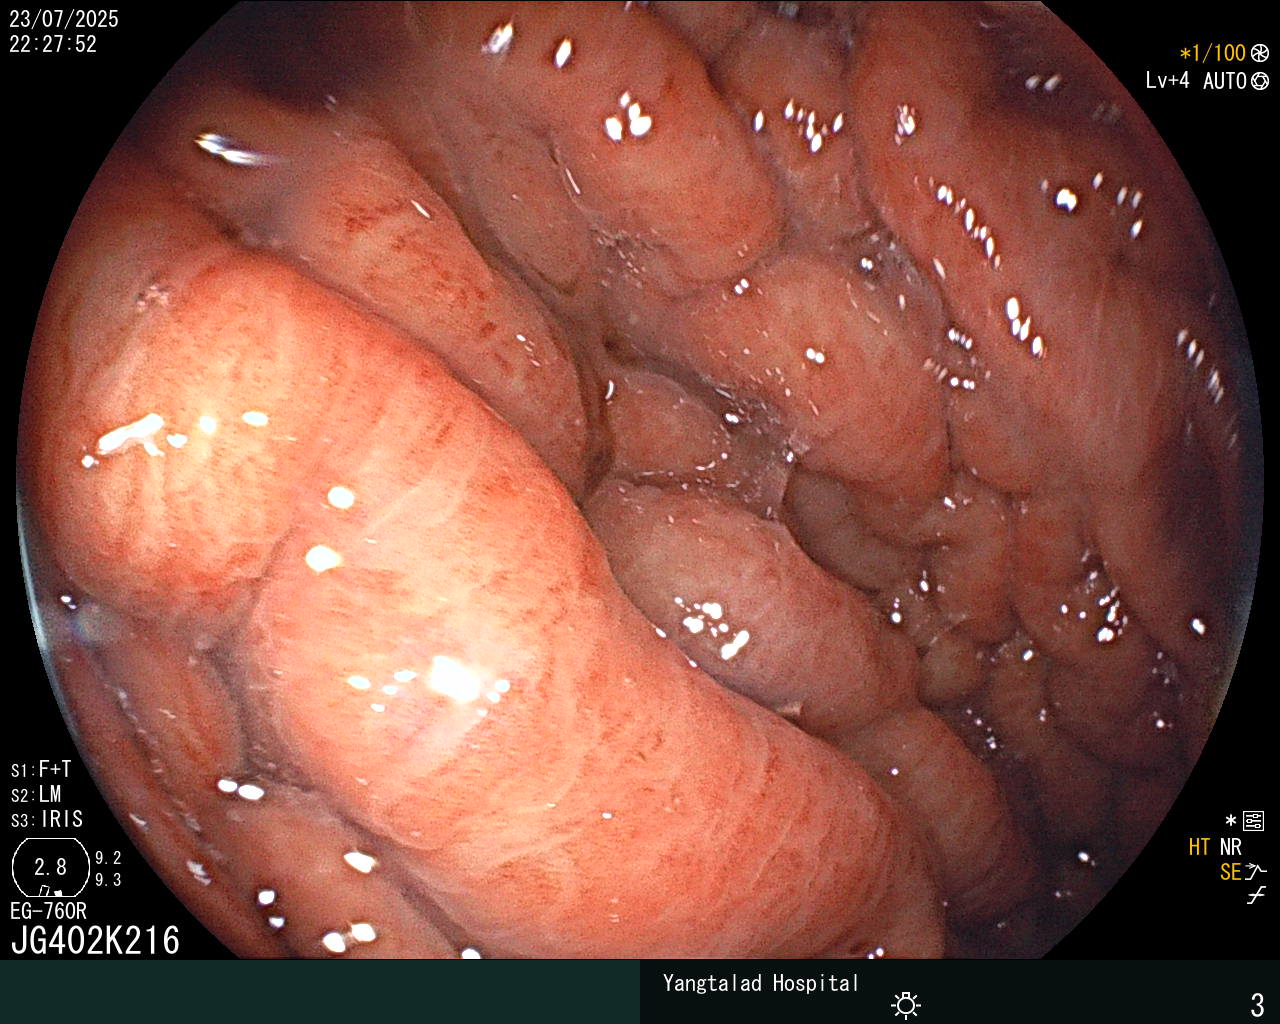Viewport: 1280px width, 1024px height.
Task: Click the scope tip diagram showing 2.8
Action: (x=50, y=867)
